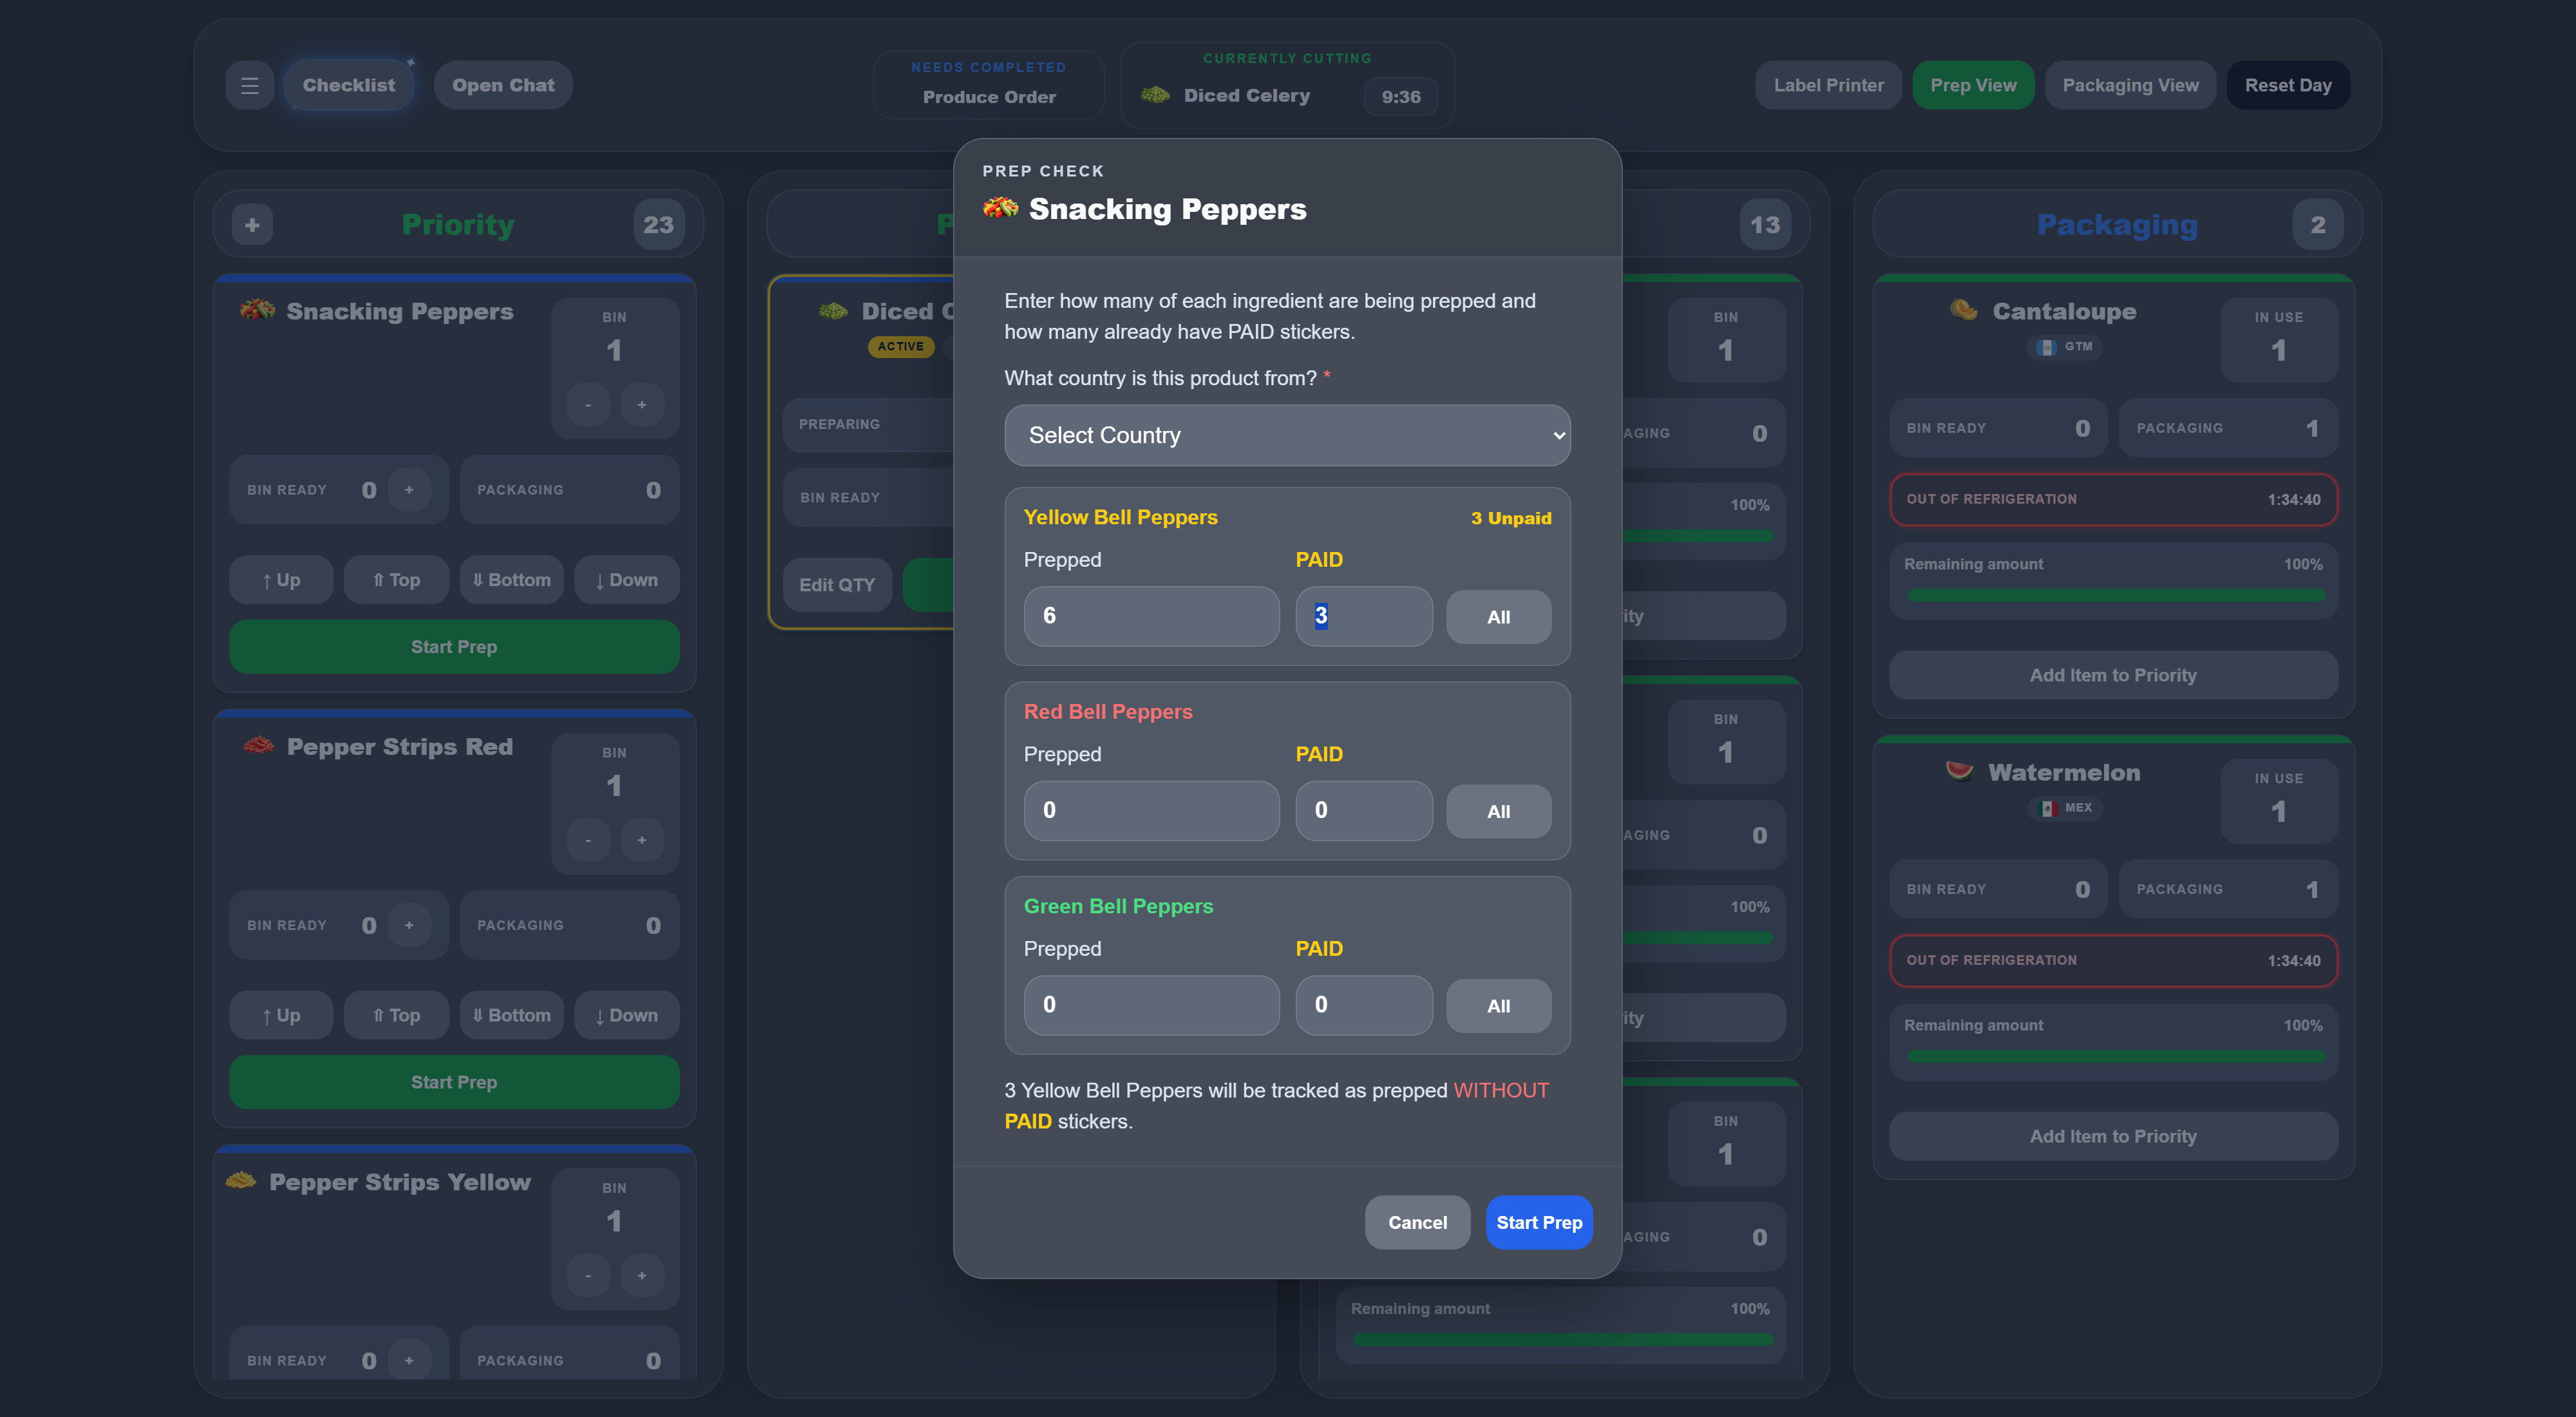
Task: Open the Label Printer
Action: 1828,85
